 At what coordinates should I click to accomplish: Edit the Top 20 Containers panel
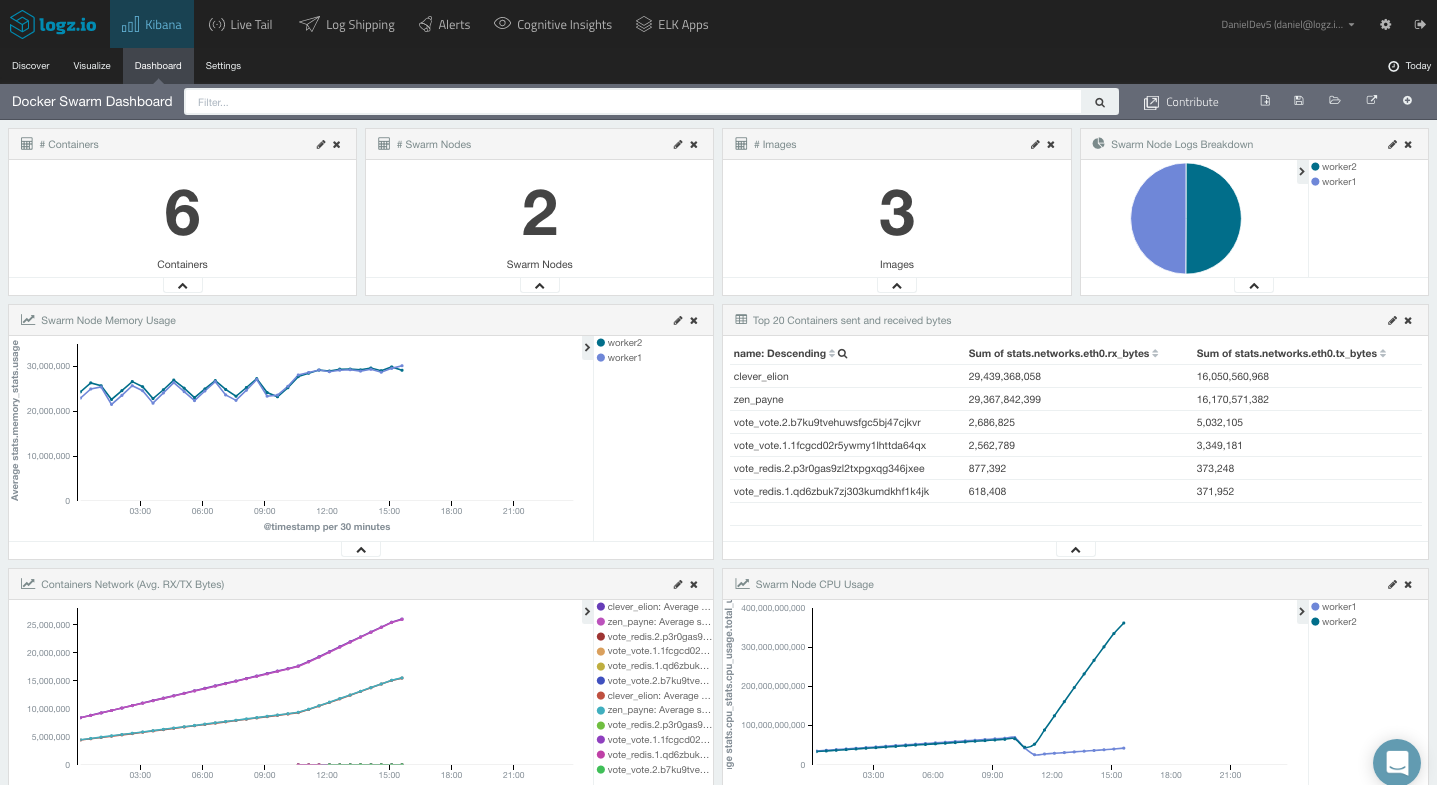coord(1392,320)
